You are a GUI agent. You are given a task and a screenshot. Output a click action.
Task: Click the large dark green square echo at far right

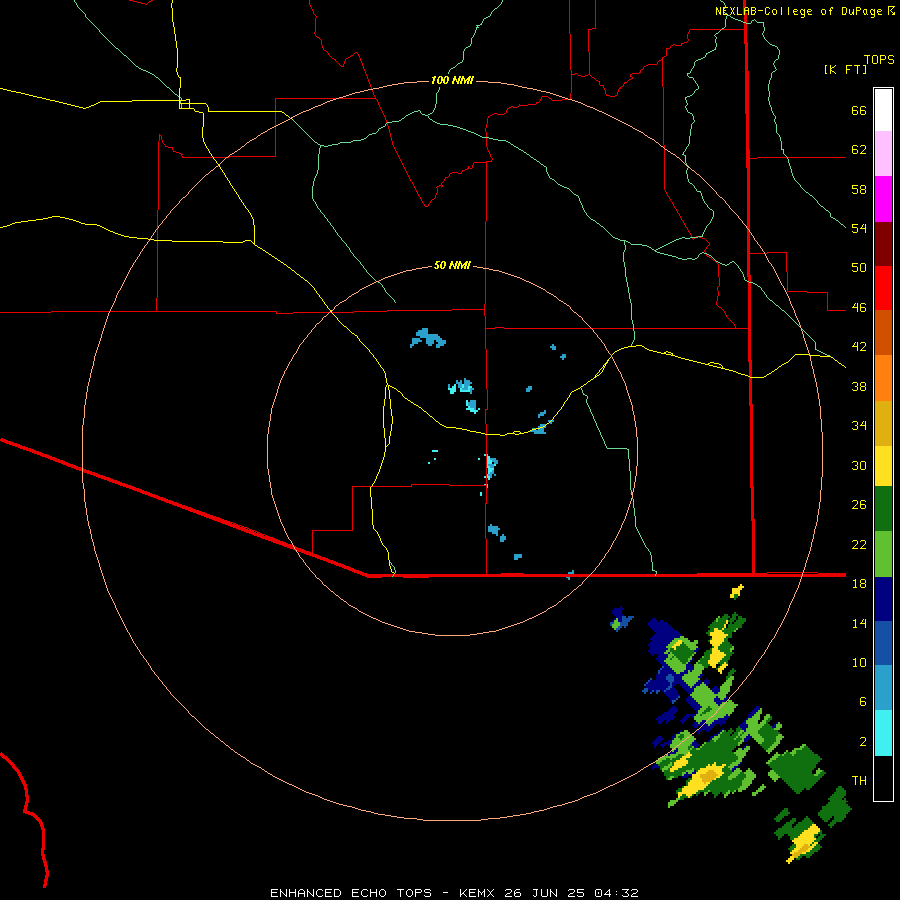click(796, 769)
